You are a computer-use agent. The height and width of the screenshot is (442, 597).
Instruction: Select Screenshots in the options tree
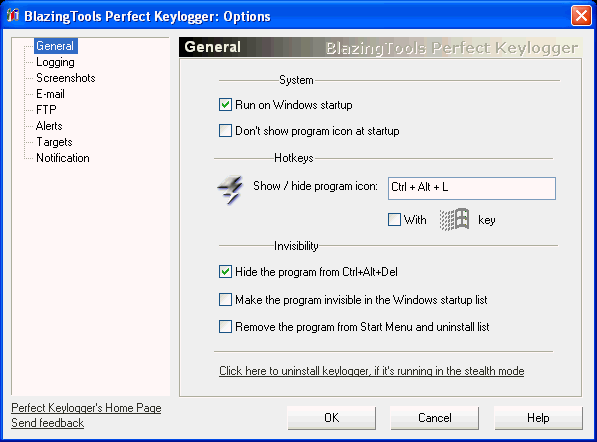point(65,78)
